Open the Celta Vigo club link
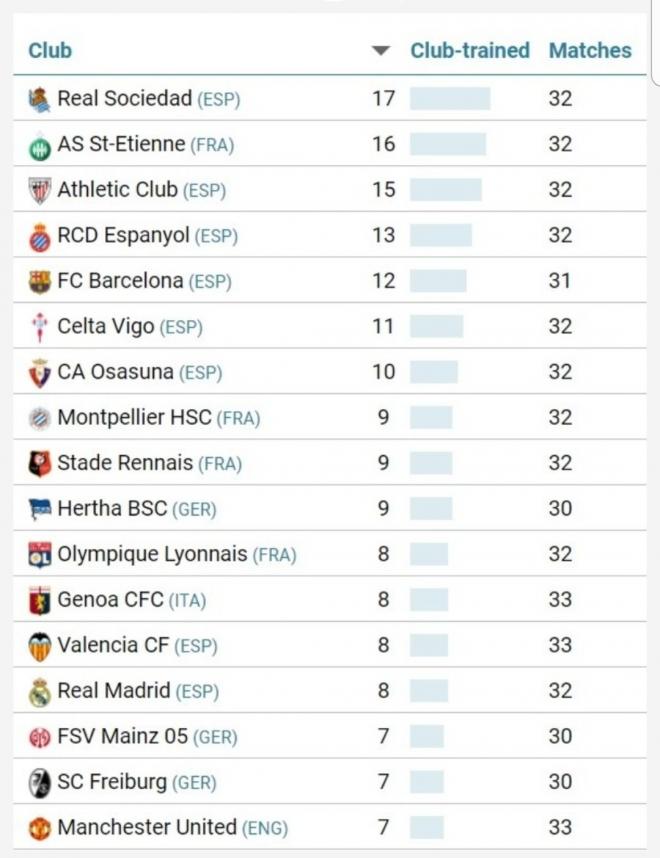The image size is (660, 858). pyautogui.click(x=105, y=326)
